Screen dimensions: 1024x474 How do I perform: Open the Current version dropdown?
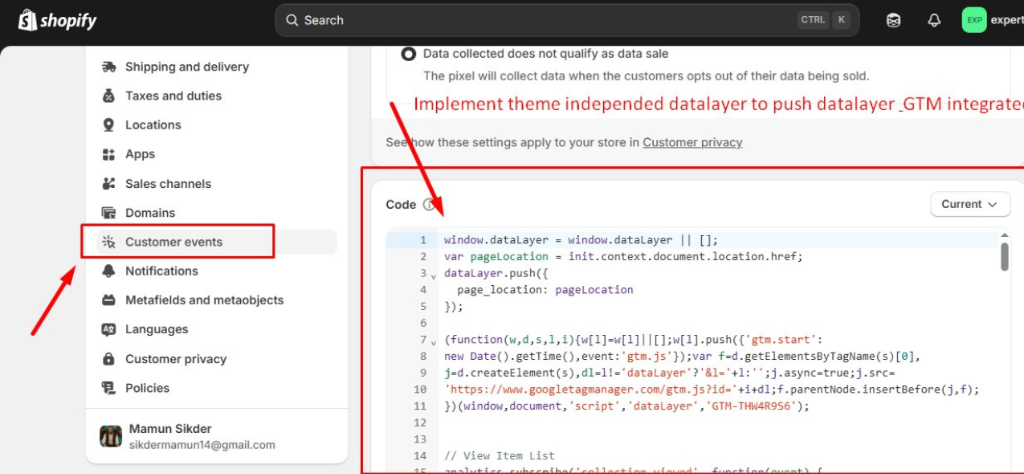point(970,204)
